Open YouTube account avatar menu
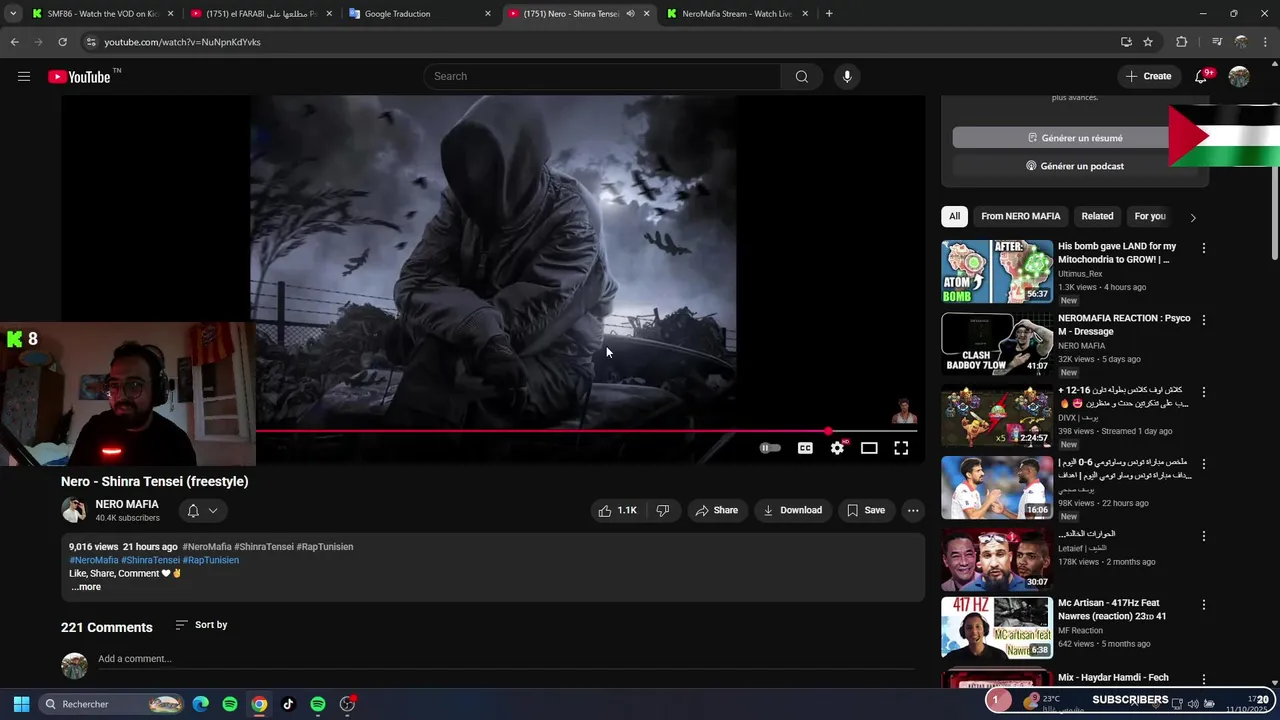1280x720 pixels. click(1239, 76)
